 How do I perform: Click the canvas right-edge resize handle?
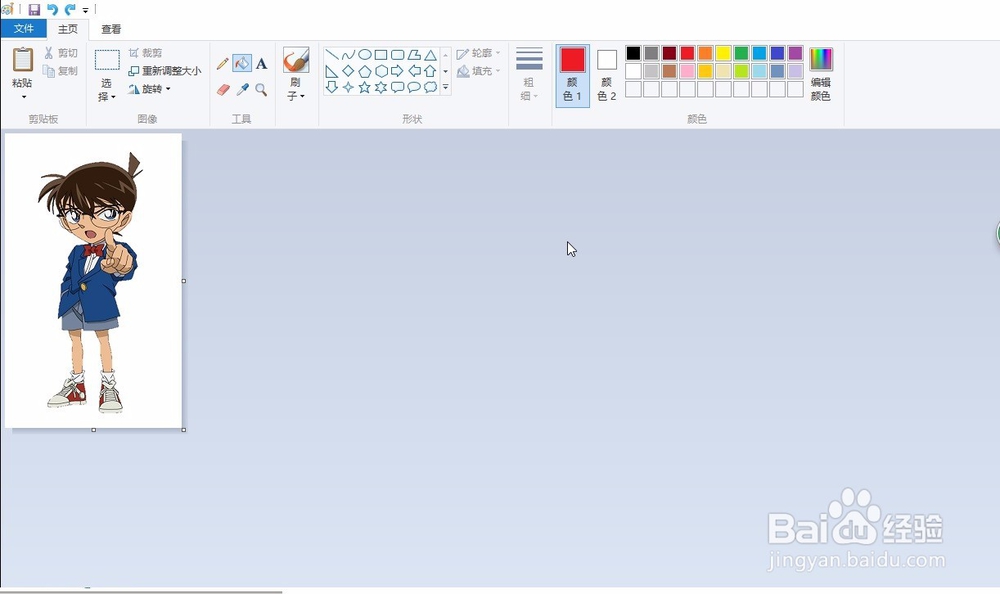pos(184,281)
